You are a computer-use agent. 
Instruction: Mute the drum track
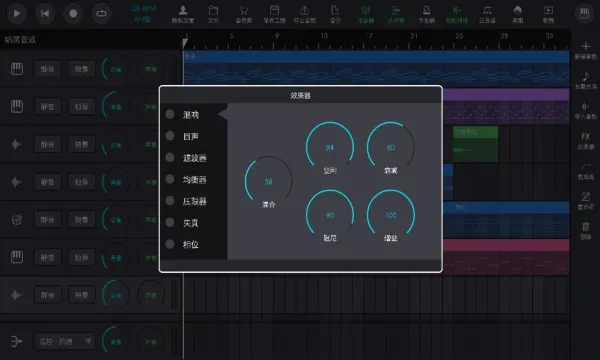pos(47,220)
